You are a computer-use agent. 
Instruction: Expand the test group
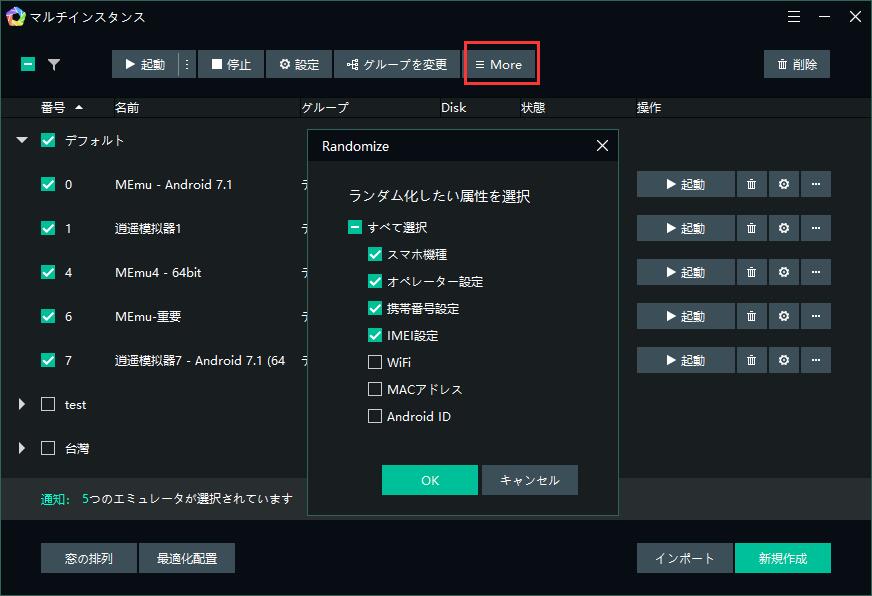click(21, 404)
